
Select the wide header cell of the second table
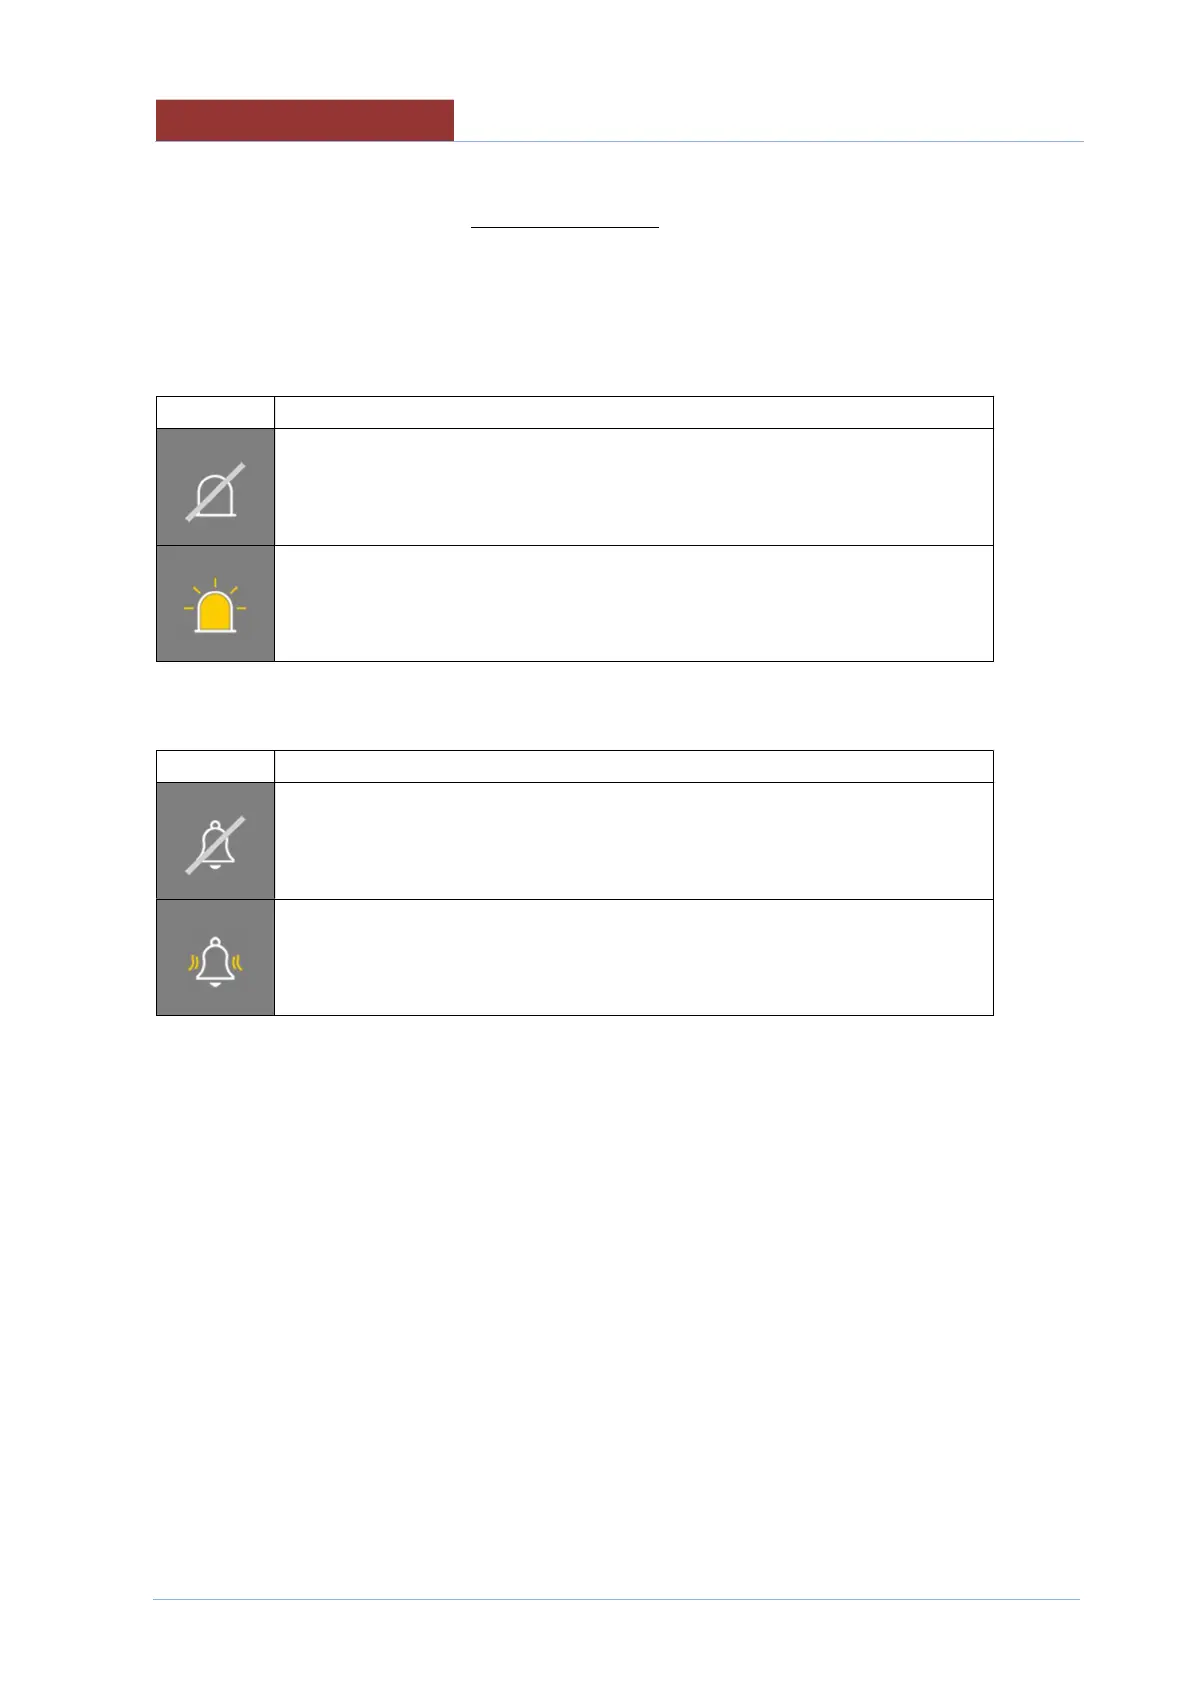[x=634, y=766]
